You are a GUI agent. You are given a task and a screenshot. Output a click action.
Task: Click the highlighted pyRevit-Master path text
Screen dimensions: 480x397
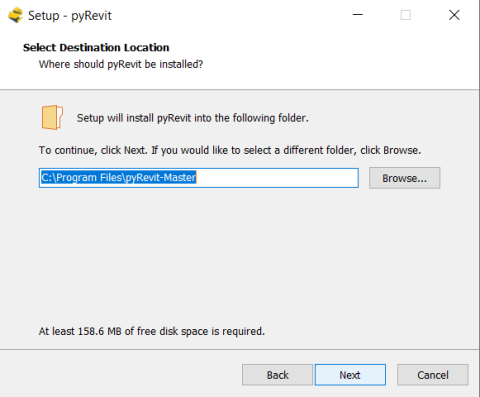(119, 177)
